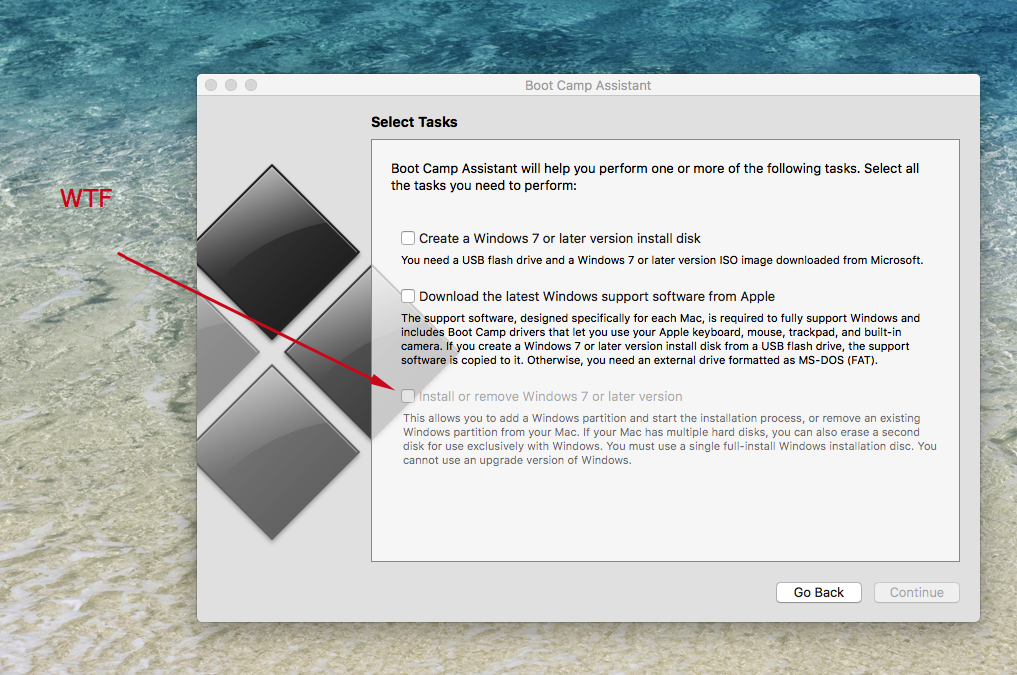Image resolution: width=1017 pixels, height=675 pixels.
Task: Click the Continue button
Action: point(916,592)
